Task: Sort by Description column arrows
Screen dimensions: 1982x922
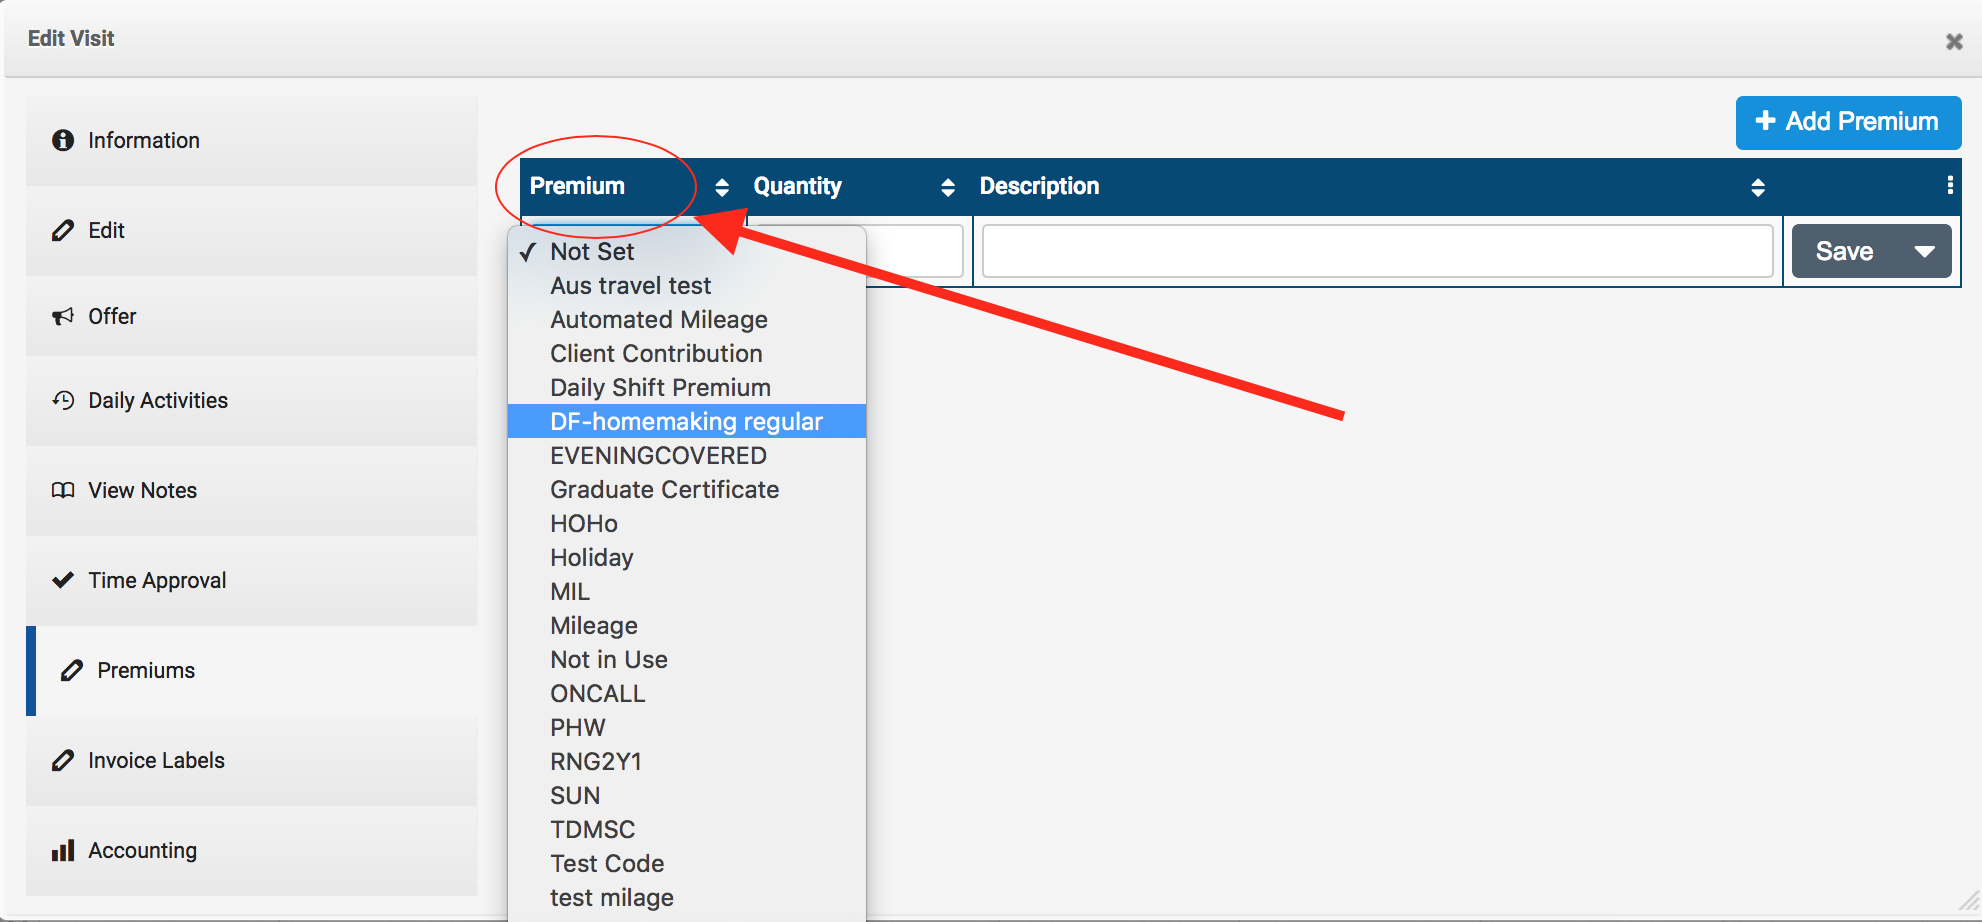Action: point(1757,187)
